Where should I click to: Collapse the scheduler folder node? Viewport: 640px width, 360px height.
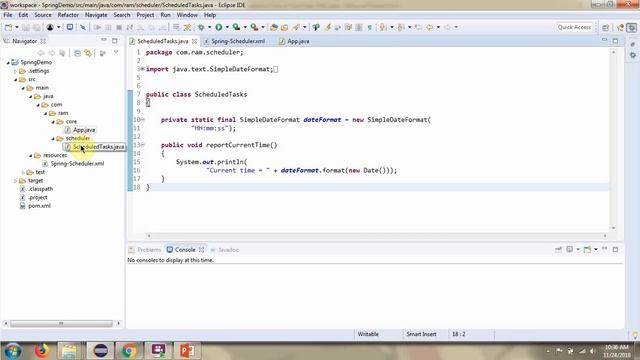pyautogui.click(x=53, y=139)
